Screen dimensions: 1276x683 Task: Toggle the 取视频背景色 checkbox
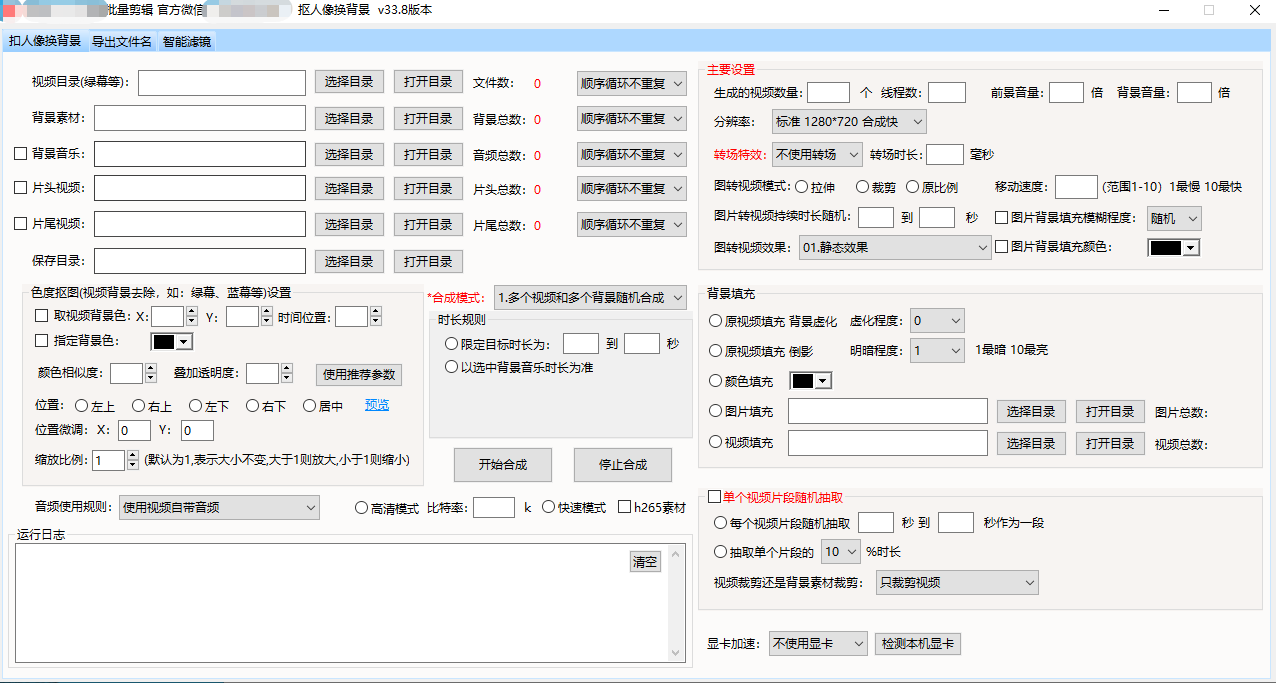[x=41, y=316]
